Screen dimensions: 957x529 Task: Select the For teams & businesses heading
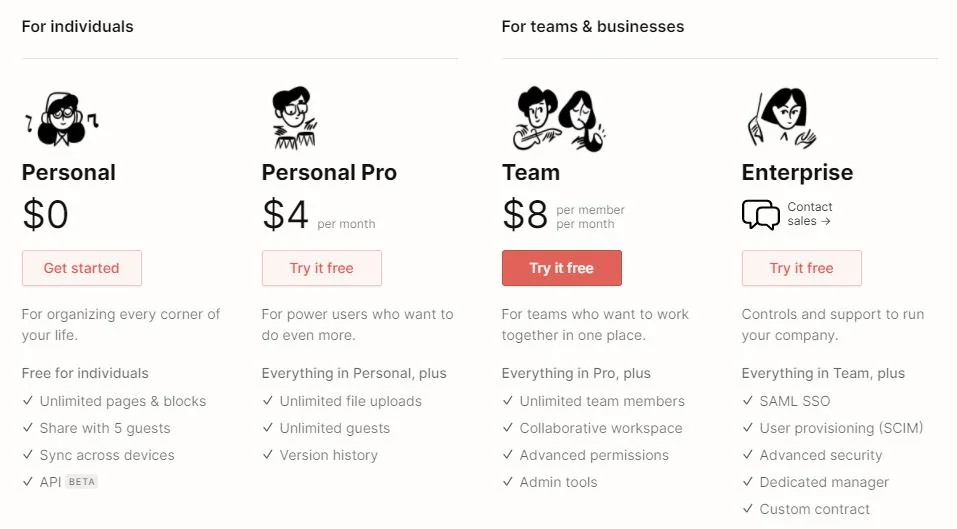coord(593,27)
